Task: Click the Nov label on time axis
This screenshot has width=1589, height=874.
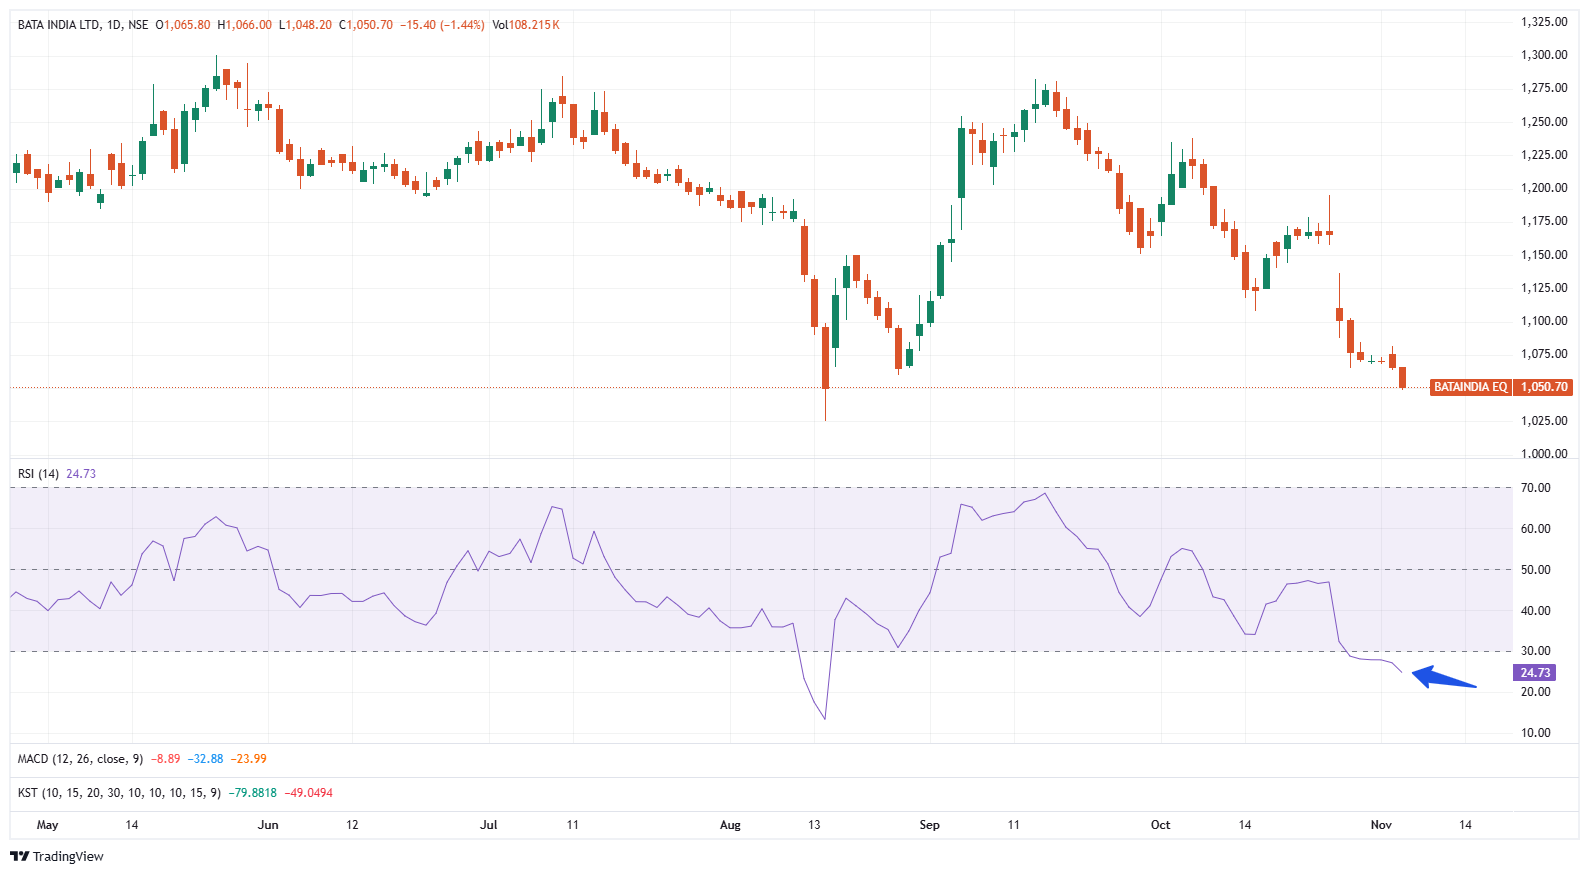Action: click(1381, 825)
